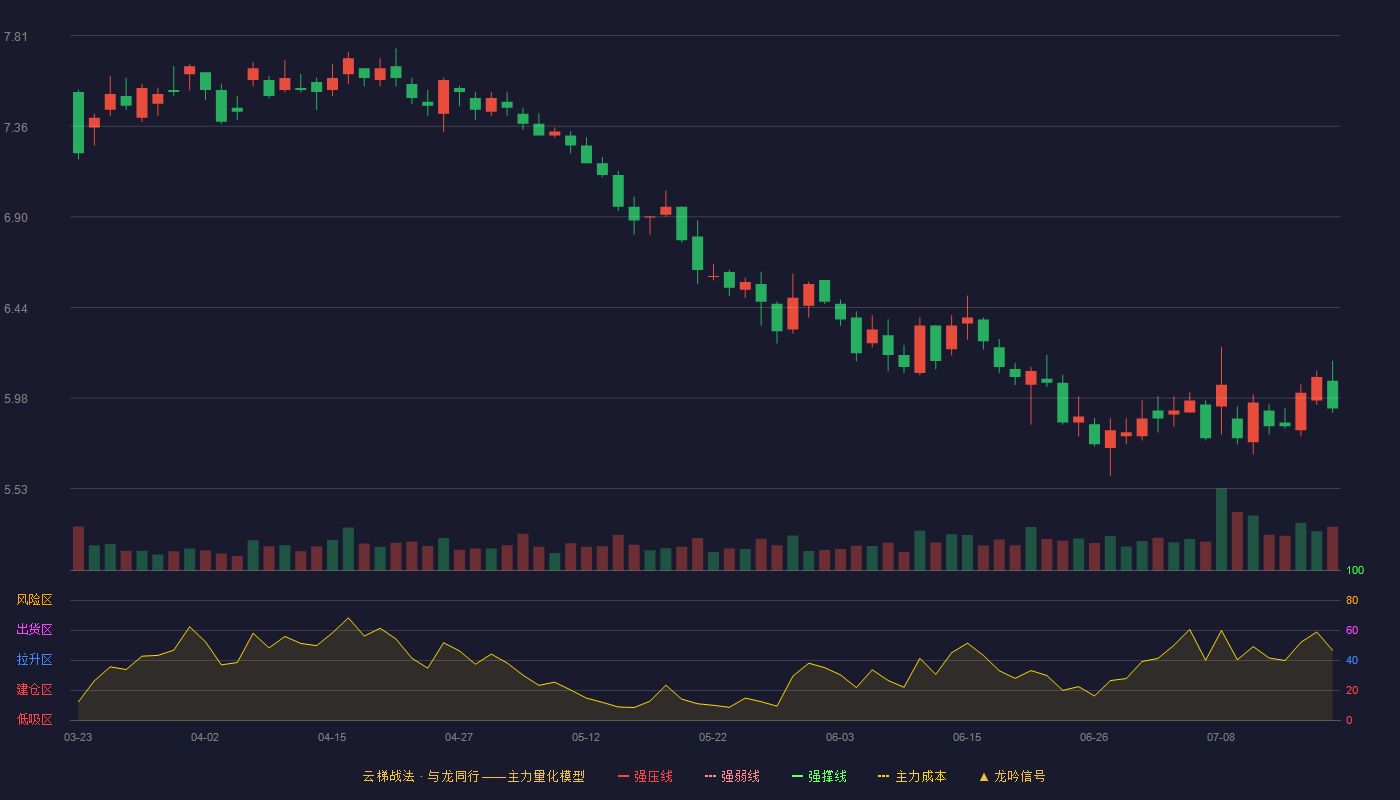The height and width of the screenshot is (800, 1400).
Task: Click the 06-26 date label
Action: click(1094, 737)
